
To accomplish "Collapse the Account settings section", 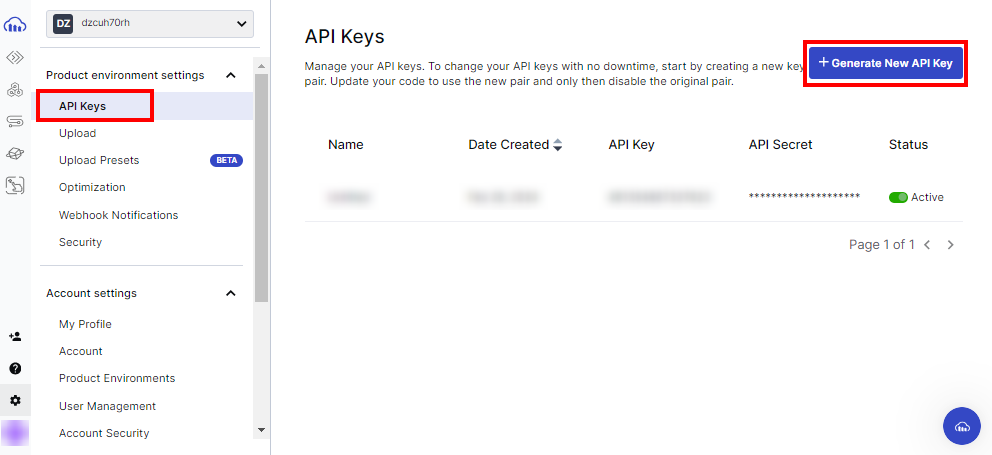I will coord(231,293).
